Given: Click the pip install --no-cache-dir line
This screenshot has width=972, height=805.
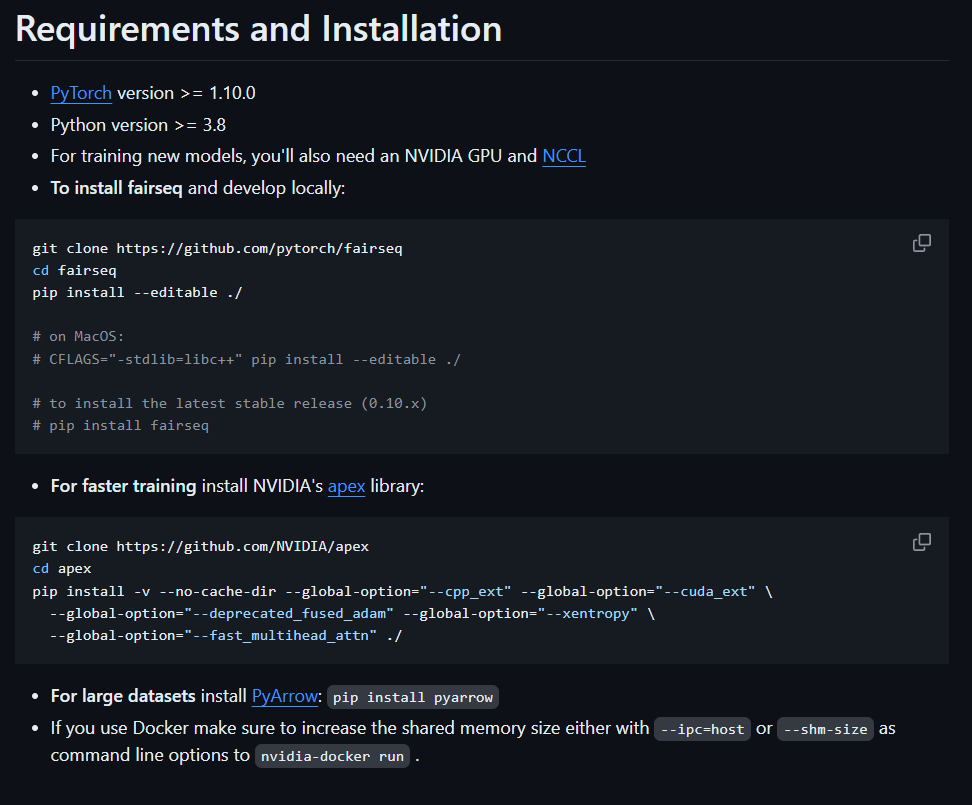Looking at the screenshot, I should pos(402,592).
